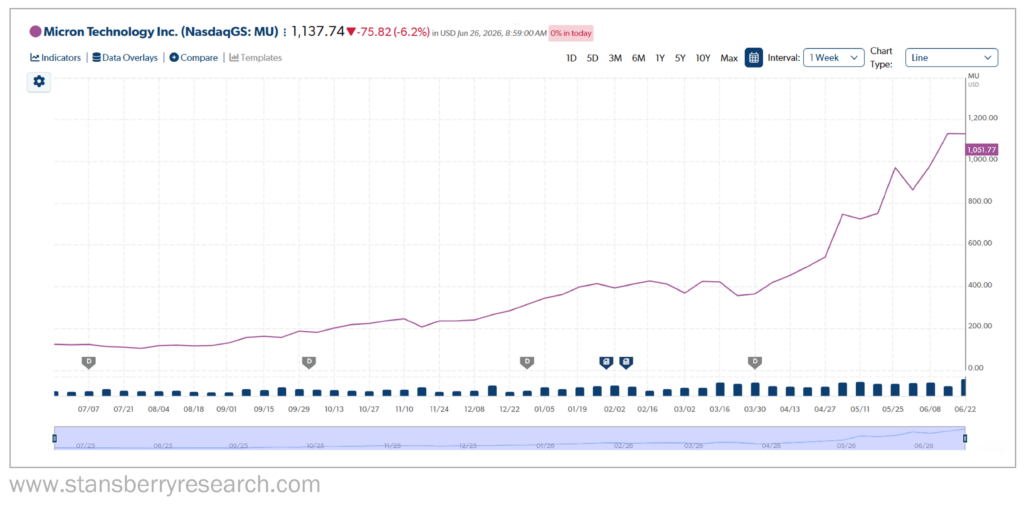1024x506 pixels.
Task: Click the first earnings marker before 02/02
Action: click(606, 362)
